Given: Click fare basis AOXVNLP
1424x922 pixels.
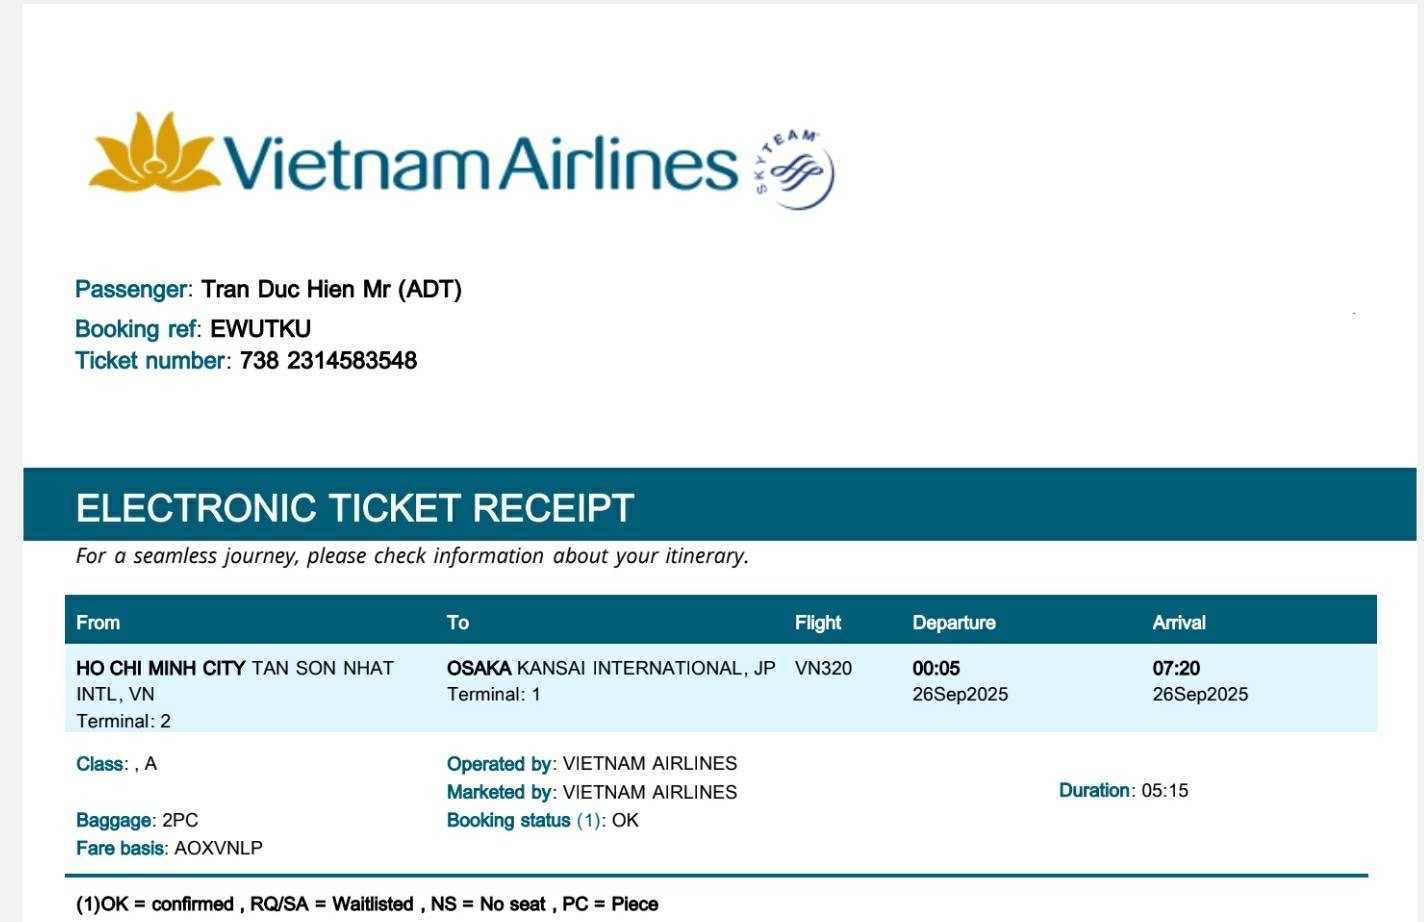Looking at the screenshot, I should [218, 848].
